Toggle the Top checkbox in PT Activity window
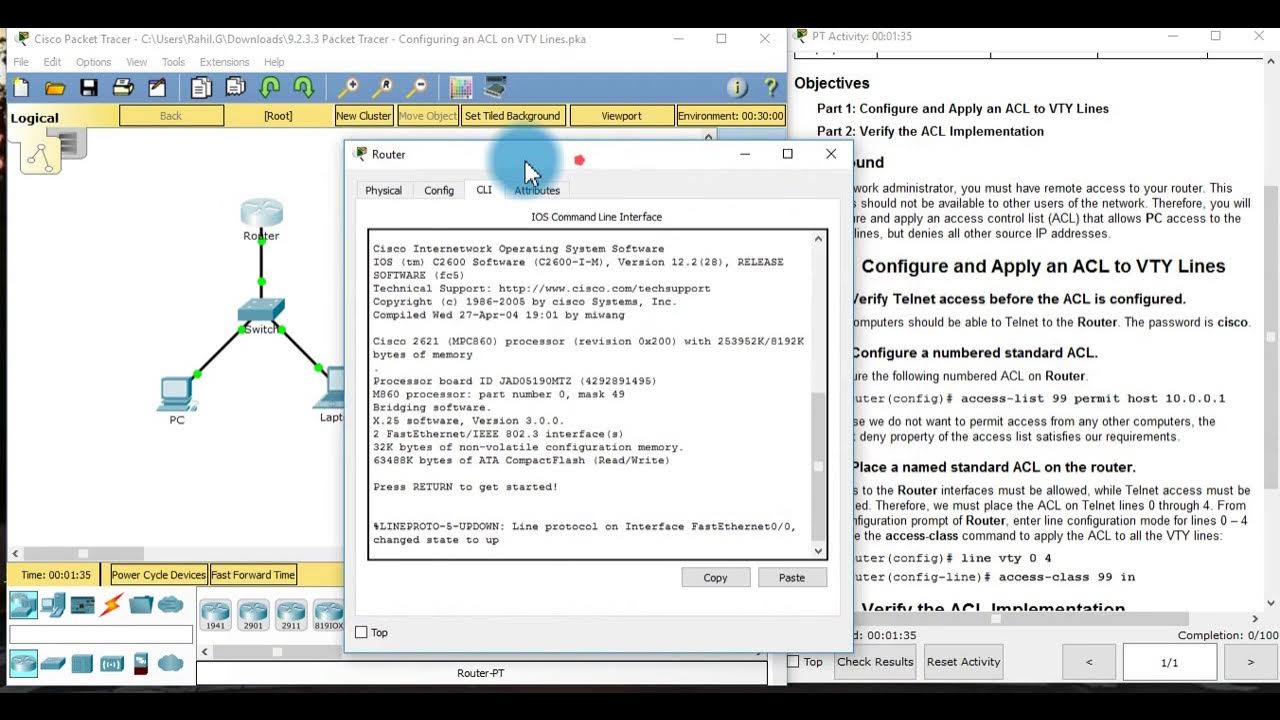1280x720 pixels. click(793, 661)
